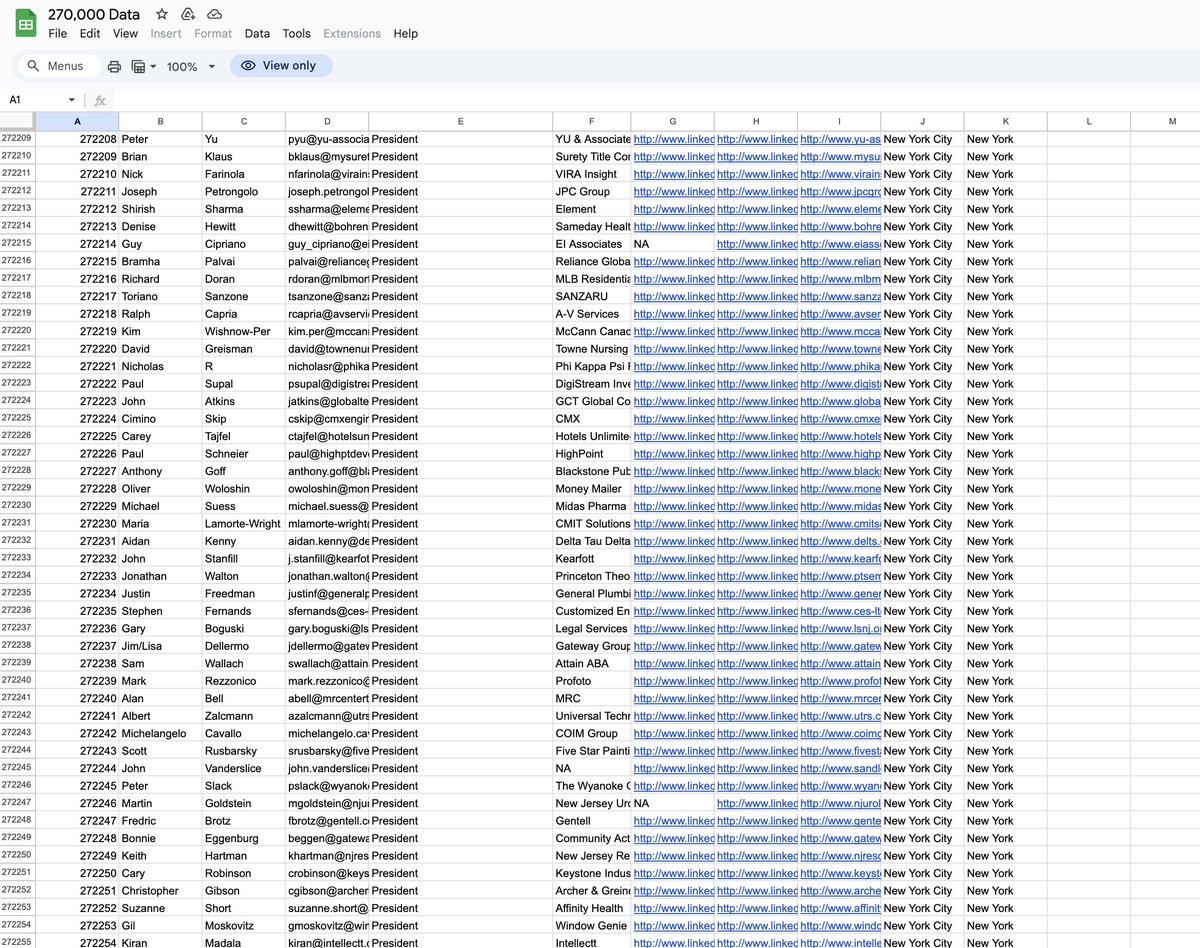Click the Midas Pharma company cell
Image resolution: width=1200 pixels, height=948 pixels.
591,506
